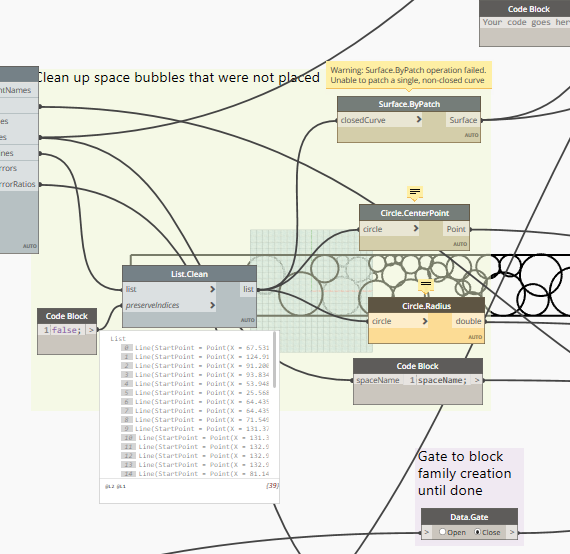Click the Surface output port
Screen dimensions: 570x554
point(463,120)
